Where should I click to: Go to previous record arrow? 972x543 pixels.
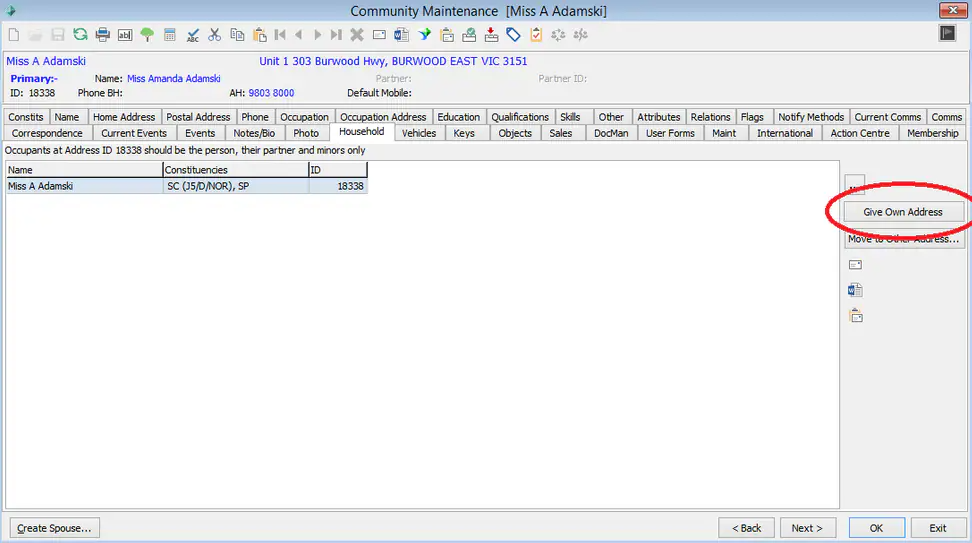pyautogui.click(x=299, y=35)
